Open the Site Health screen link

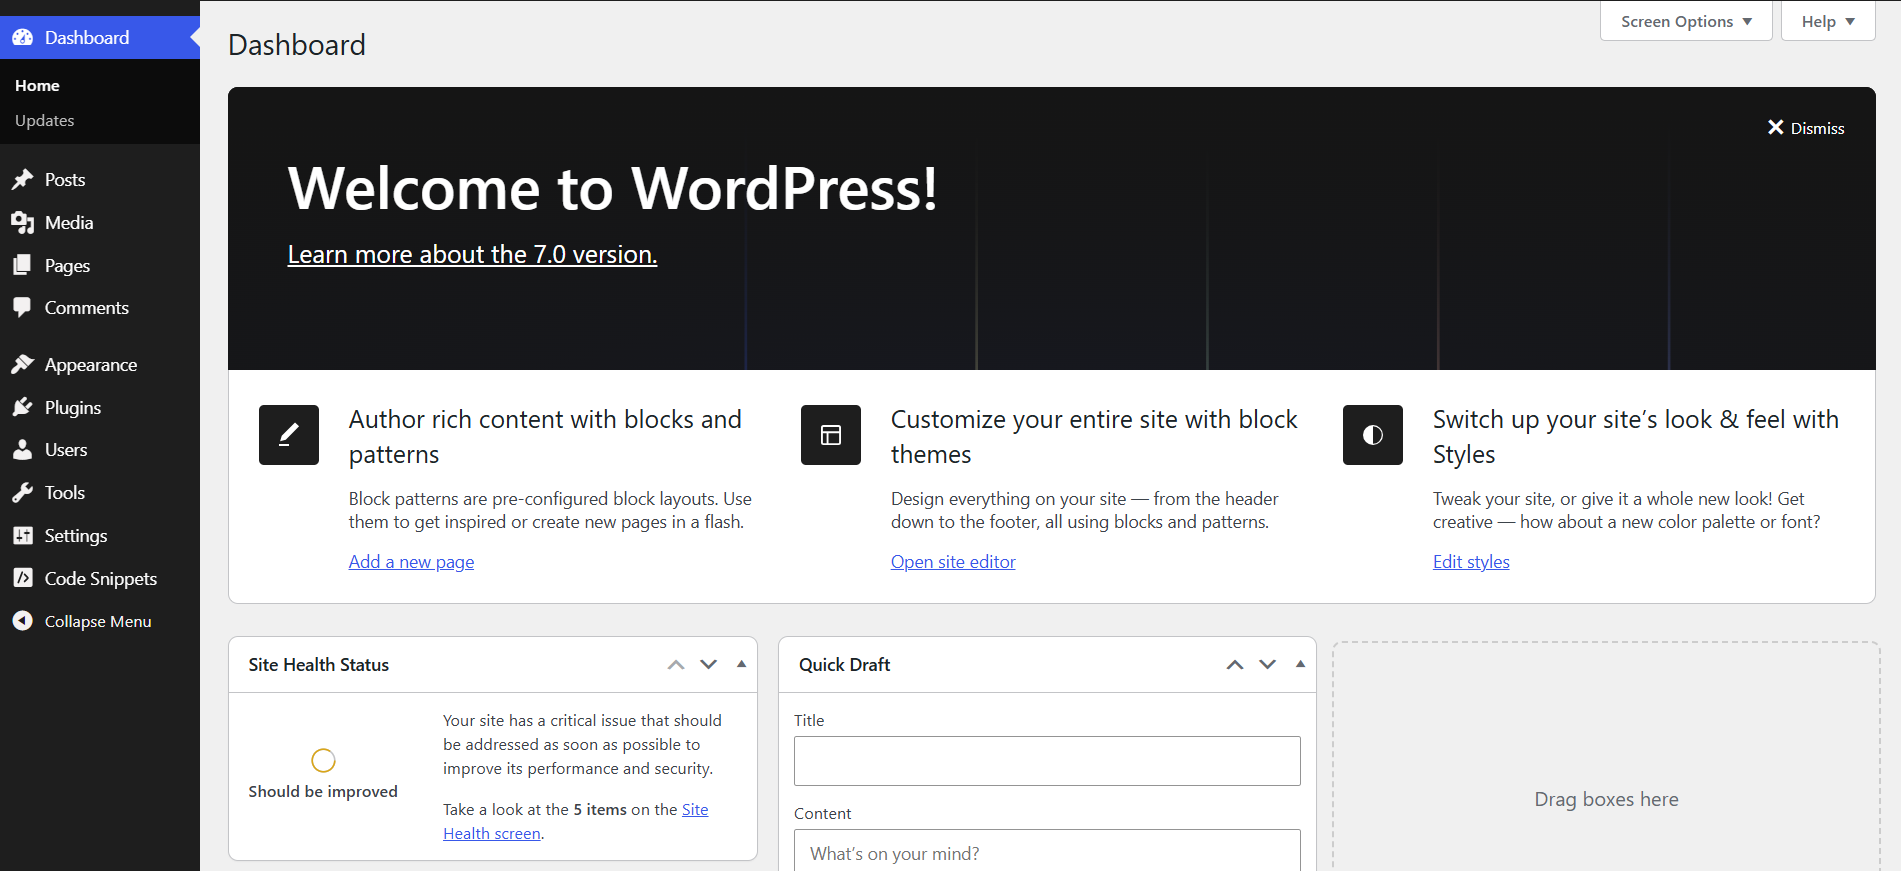coord(575,822)
